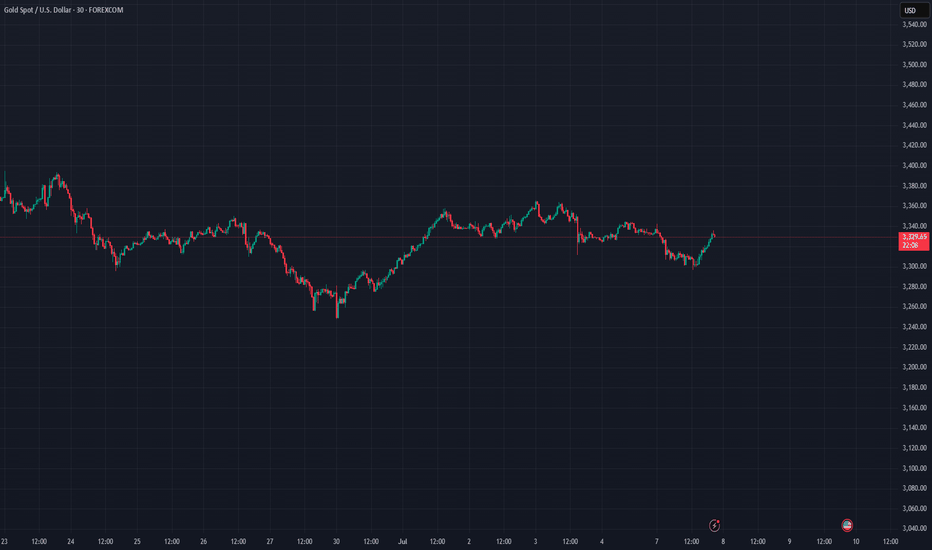The width and height of the screenshot is (932, 550).
Task: Select the red 3,329.65 current price label
Action: point(914,241)
